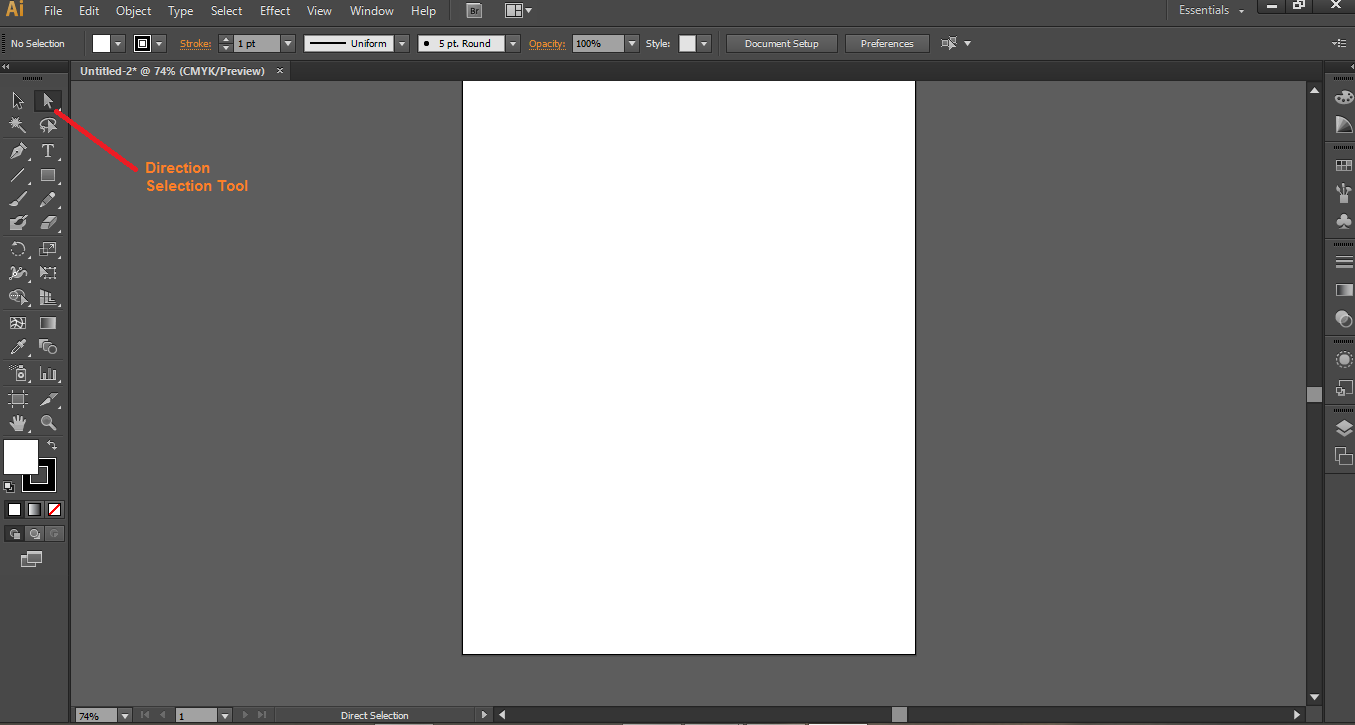Viewport: 1355px width, 725px height.
Task: Select the Hand tool
Action: point(18,423)
